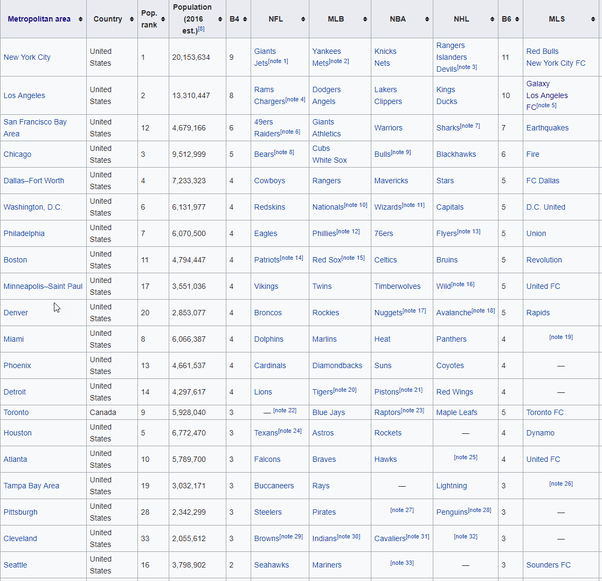Click the Diamondbacks team link
Viewport: 602px width, 581px height.
[x=337, y=366]
